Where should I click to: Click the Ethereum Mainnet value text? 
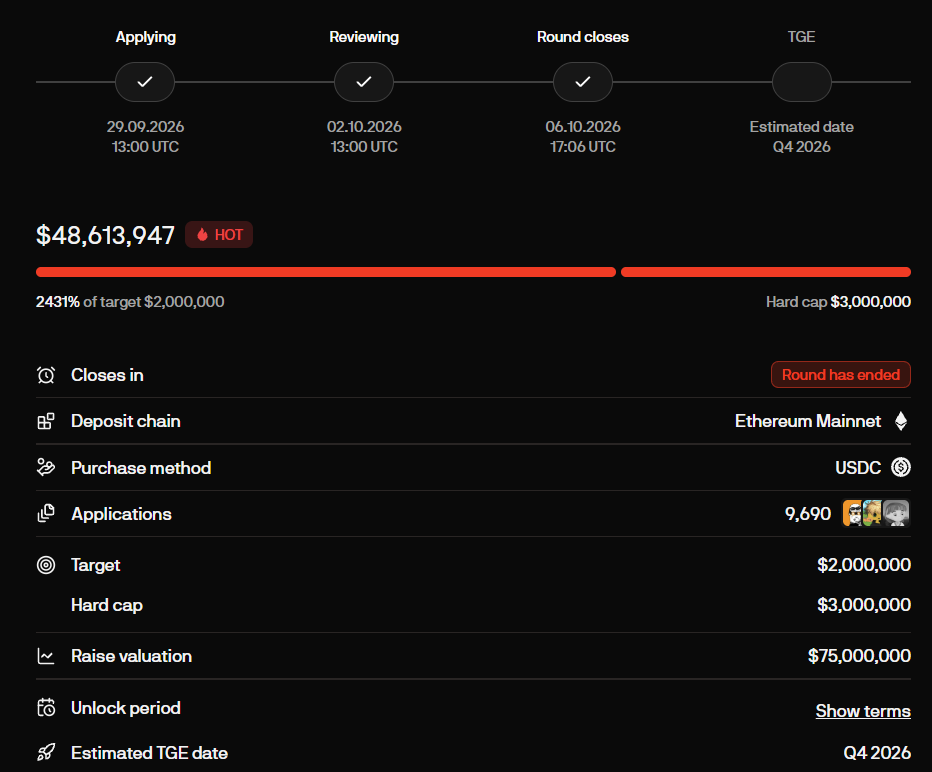808,421
